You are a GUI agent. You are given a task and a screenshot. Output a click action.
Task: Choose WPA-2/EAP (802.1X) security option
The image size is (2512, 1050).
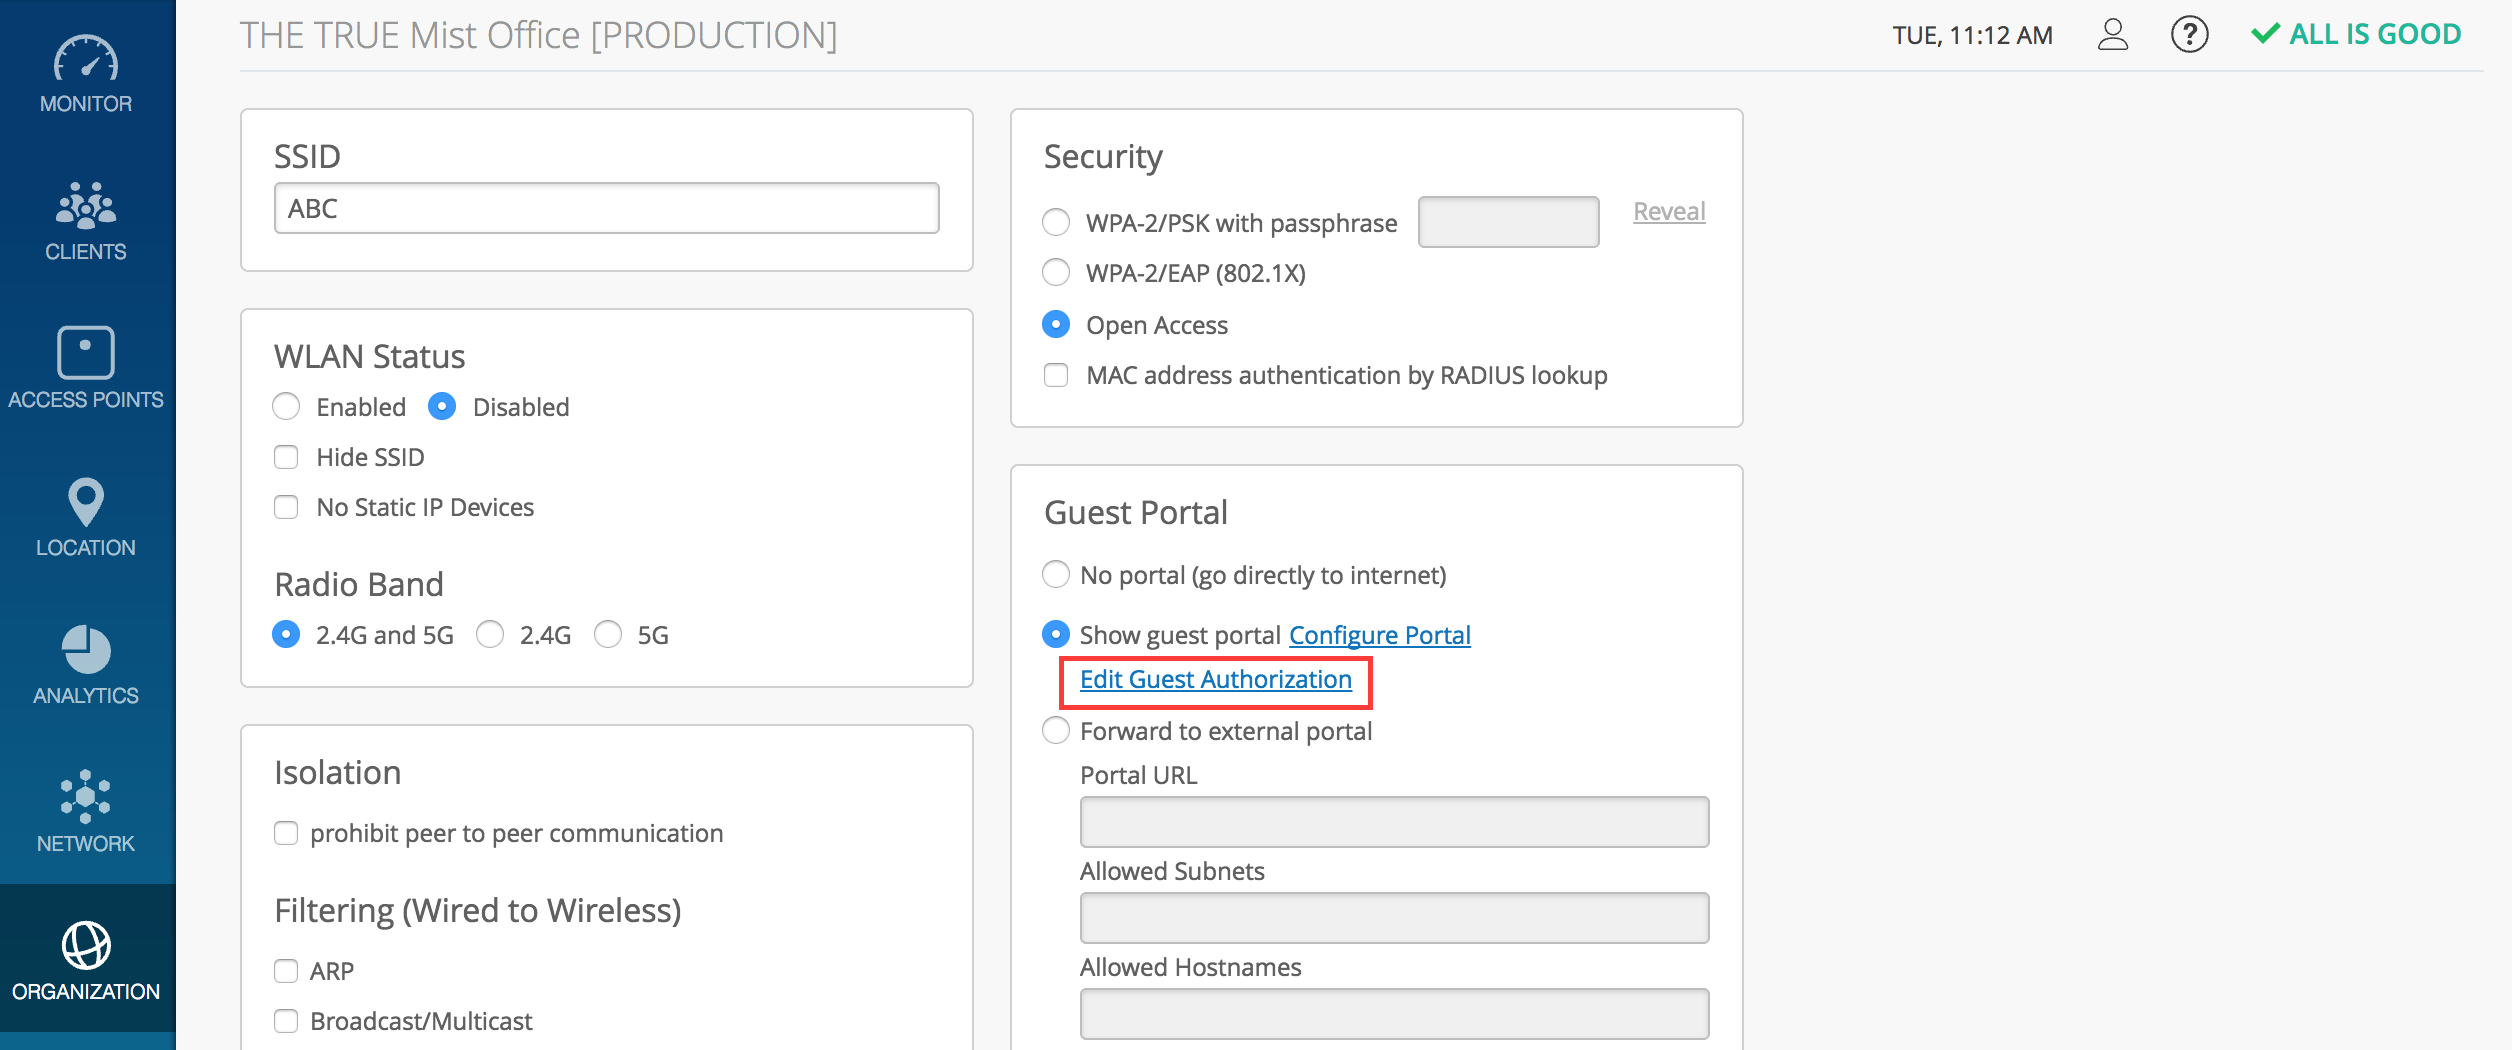pos(1056,273)
